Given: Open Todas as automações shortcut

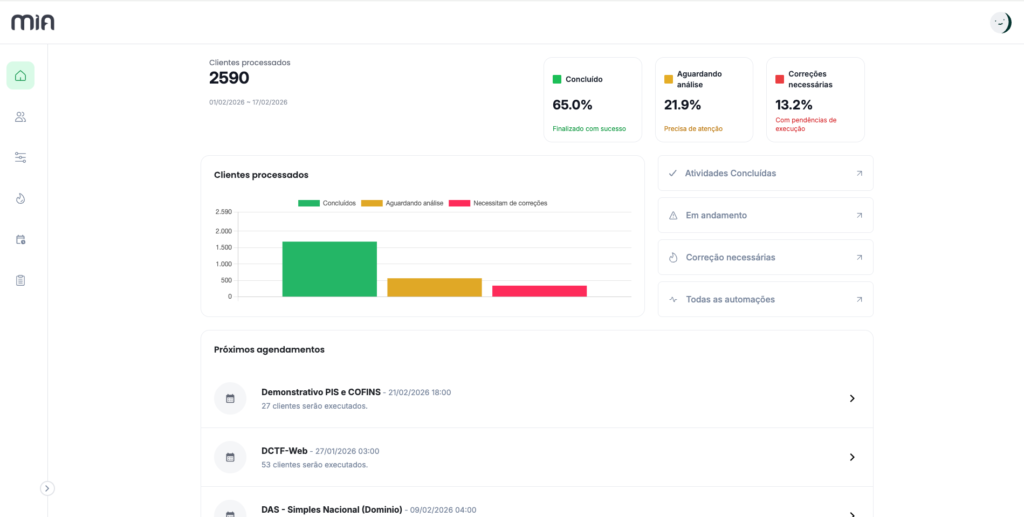Looking at the screenshot, I should pyautogui.click(x=765, y=299).
